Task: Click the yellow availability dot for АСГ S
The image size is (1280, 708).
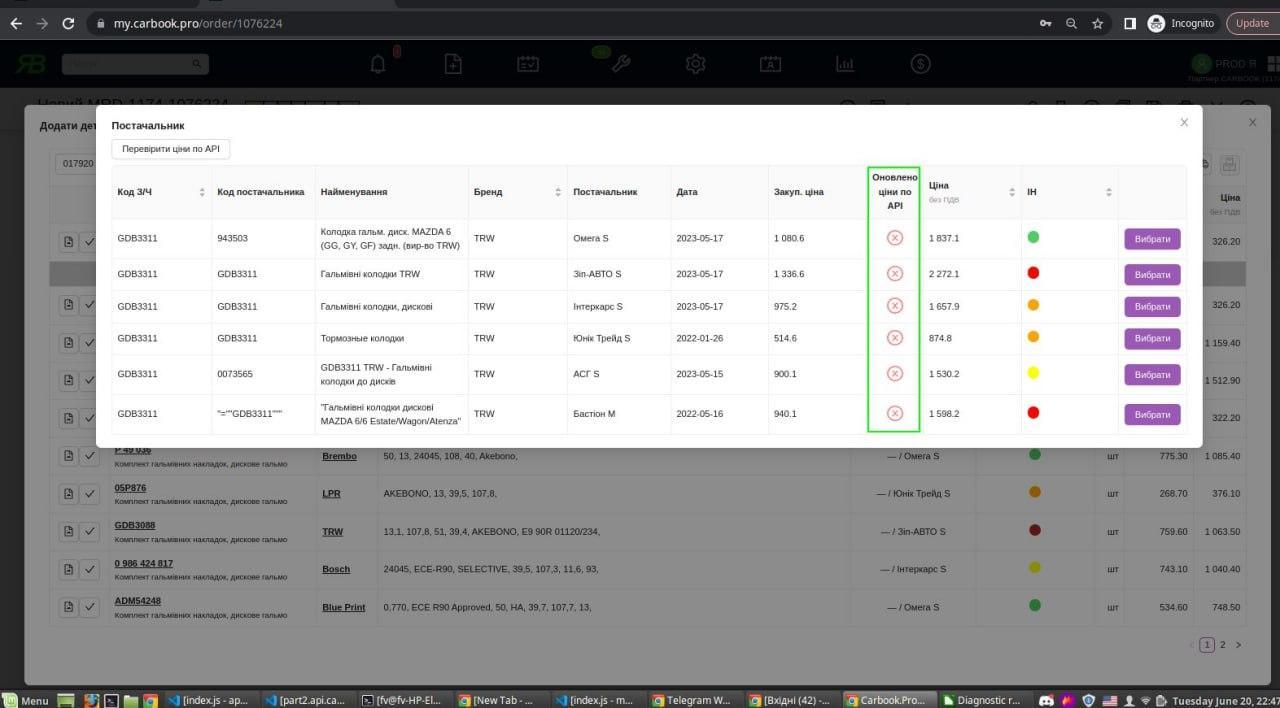Action: pyautogui.click(x=1033, y=373)
